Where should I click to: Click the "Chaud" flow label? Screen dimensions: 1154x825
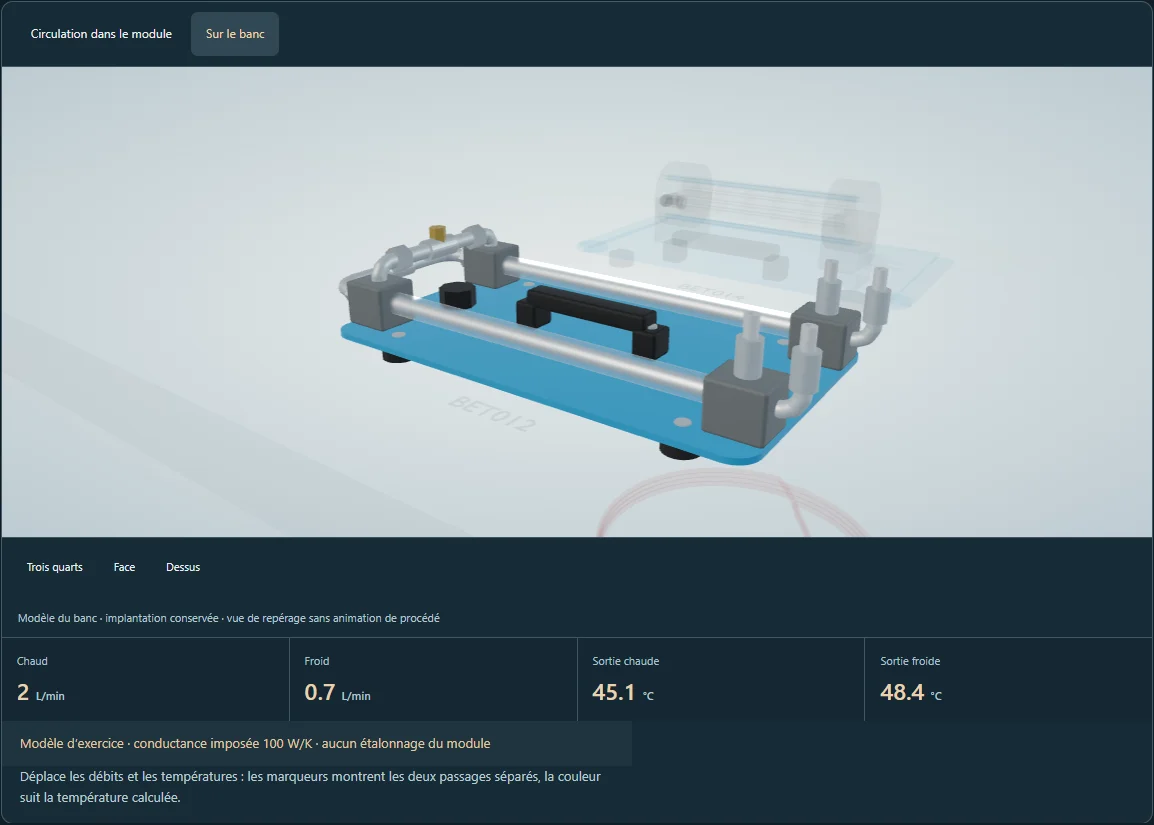[32, 661]
